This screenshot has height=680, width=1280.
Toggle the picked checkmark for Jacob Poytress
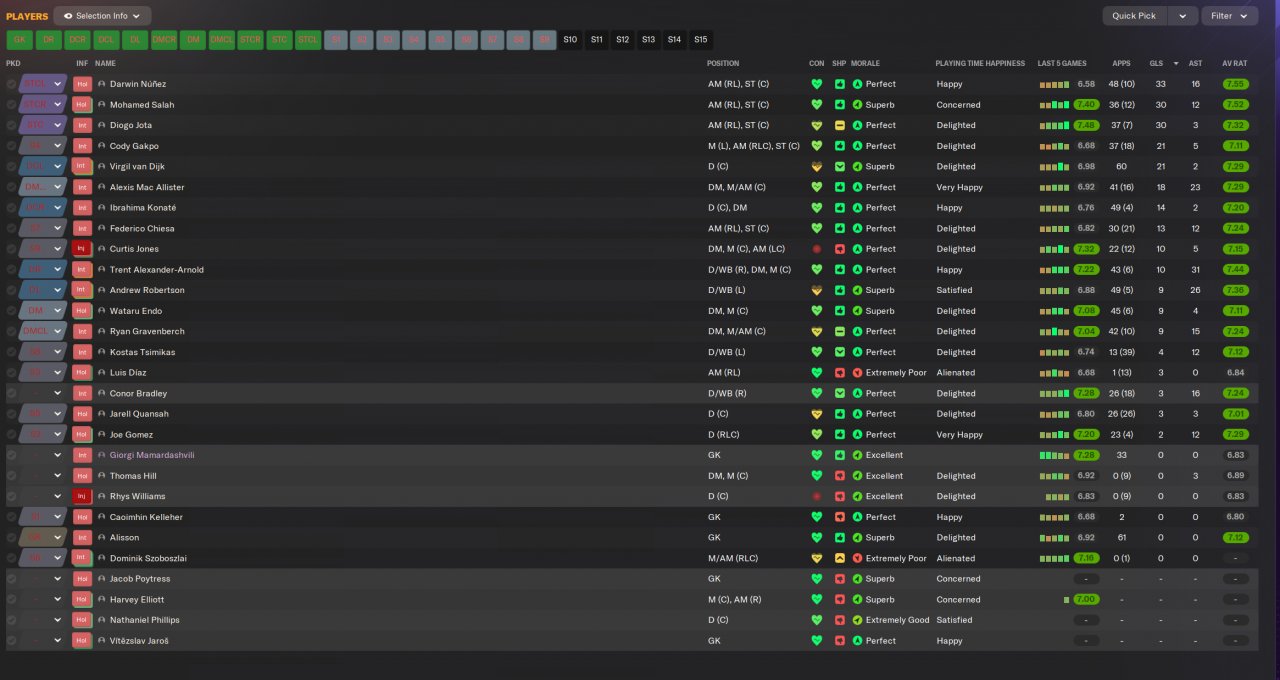[x=12, y=579]
